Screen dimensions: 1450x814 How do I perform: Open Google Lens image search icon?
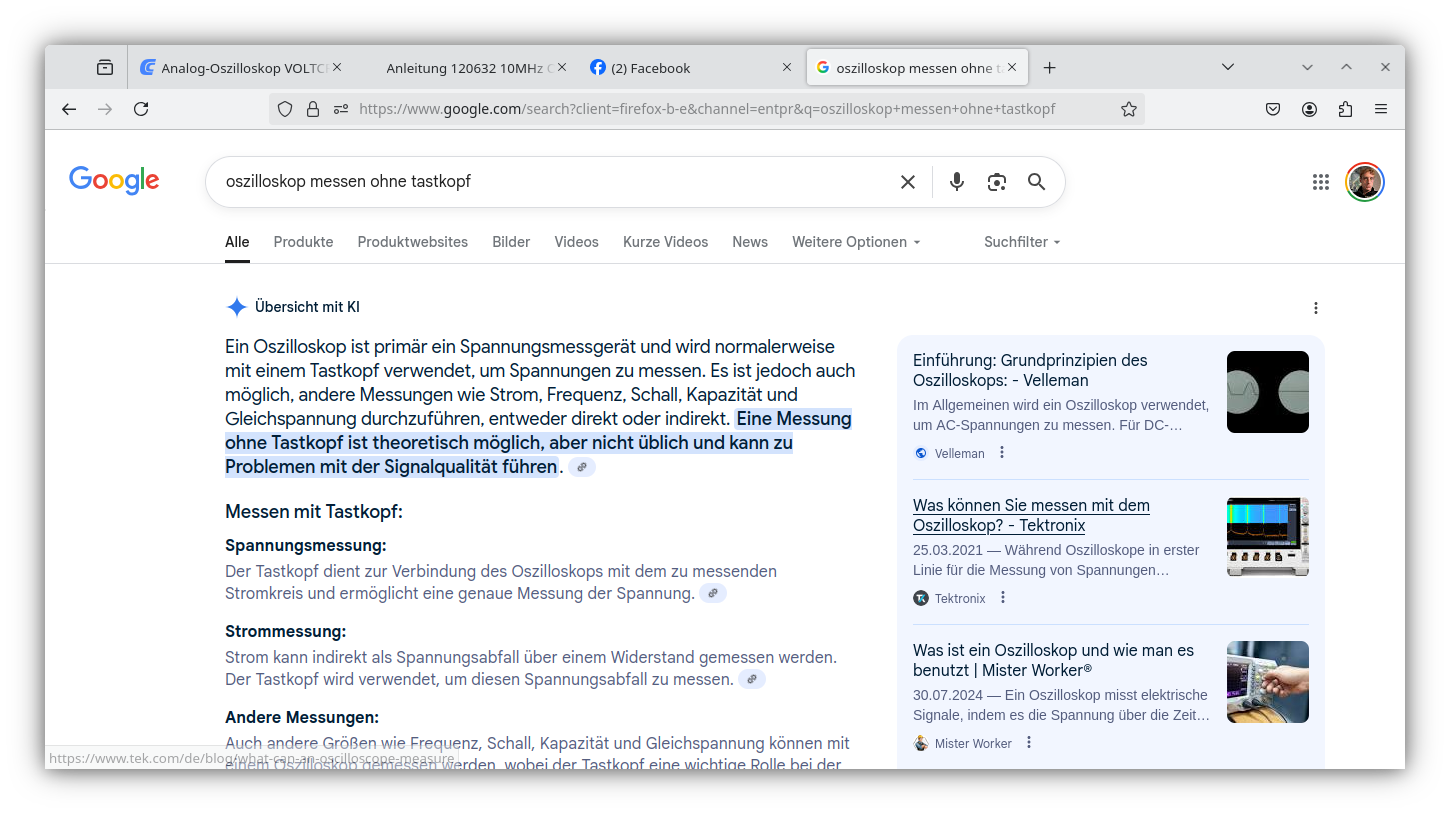(x=996, y=182)
